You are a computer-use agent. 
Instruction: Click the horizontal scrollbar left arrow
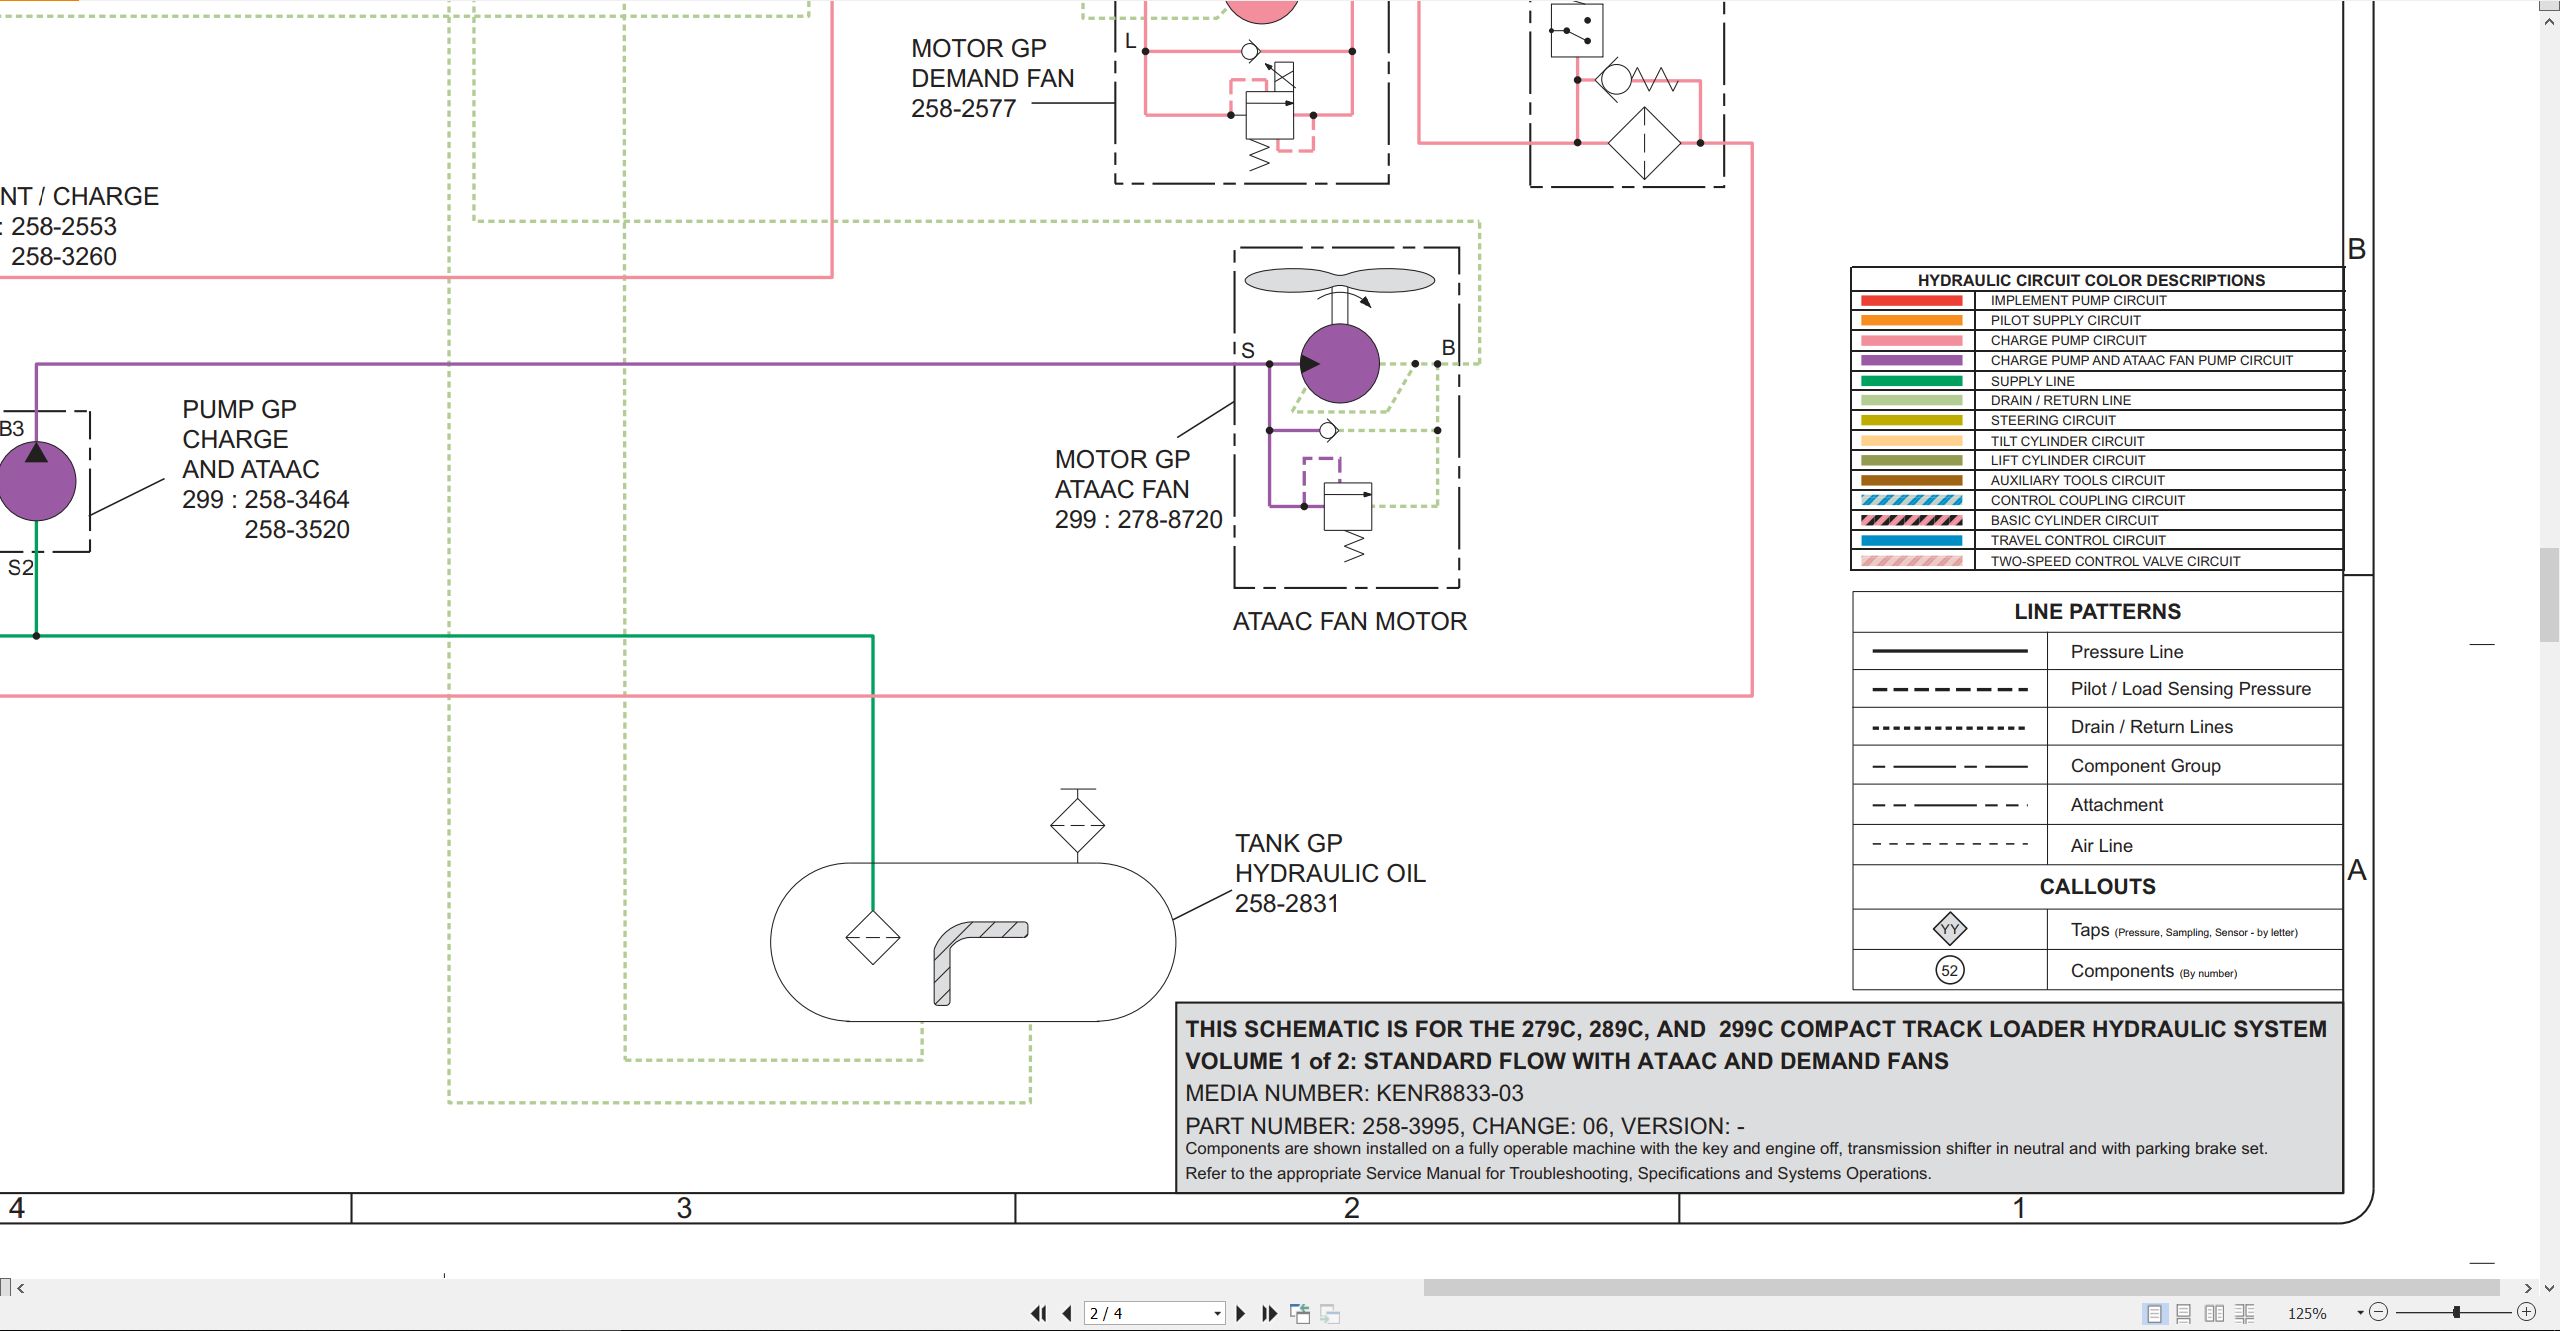pyautogui.click(x=21, y=1288)
